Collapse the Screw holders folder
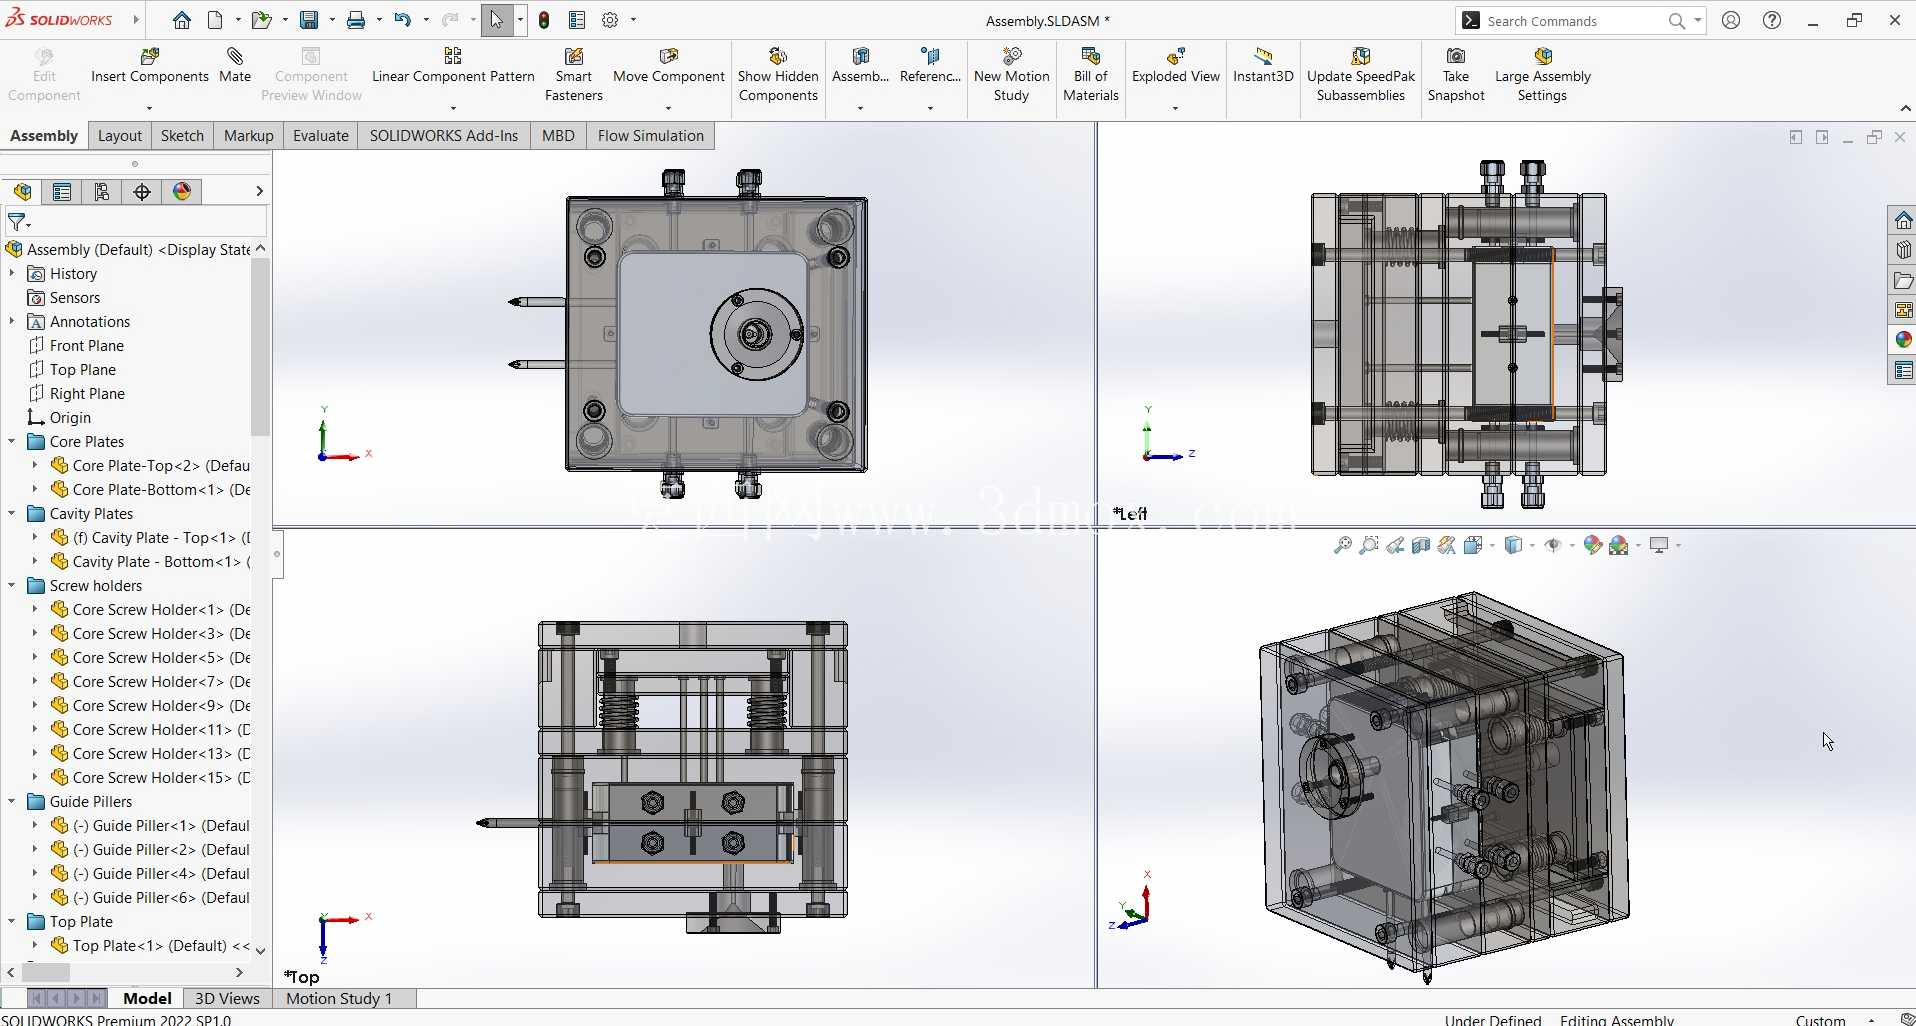Screen dimensions: 1916x1026 click(x=12, y=585)
